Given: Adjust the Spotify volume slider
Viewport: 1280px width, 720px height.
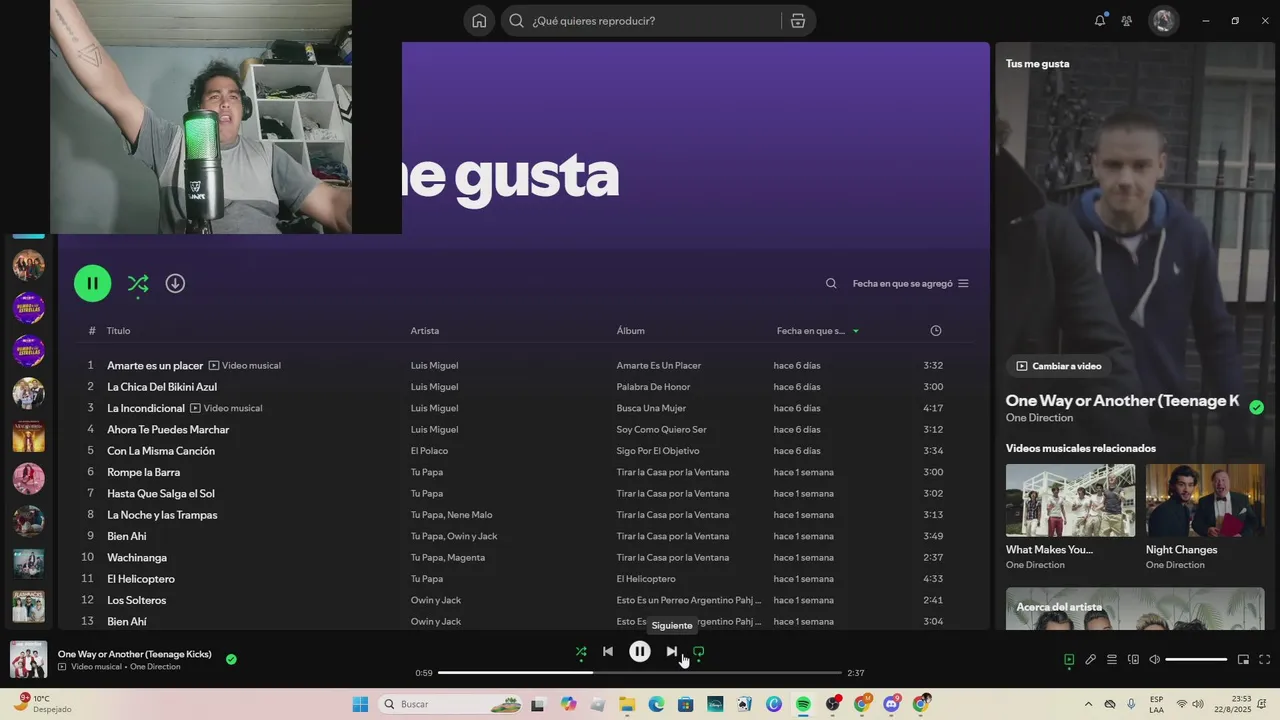Looking at the screenshot, I should (x=1196, y=660).
